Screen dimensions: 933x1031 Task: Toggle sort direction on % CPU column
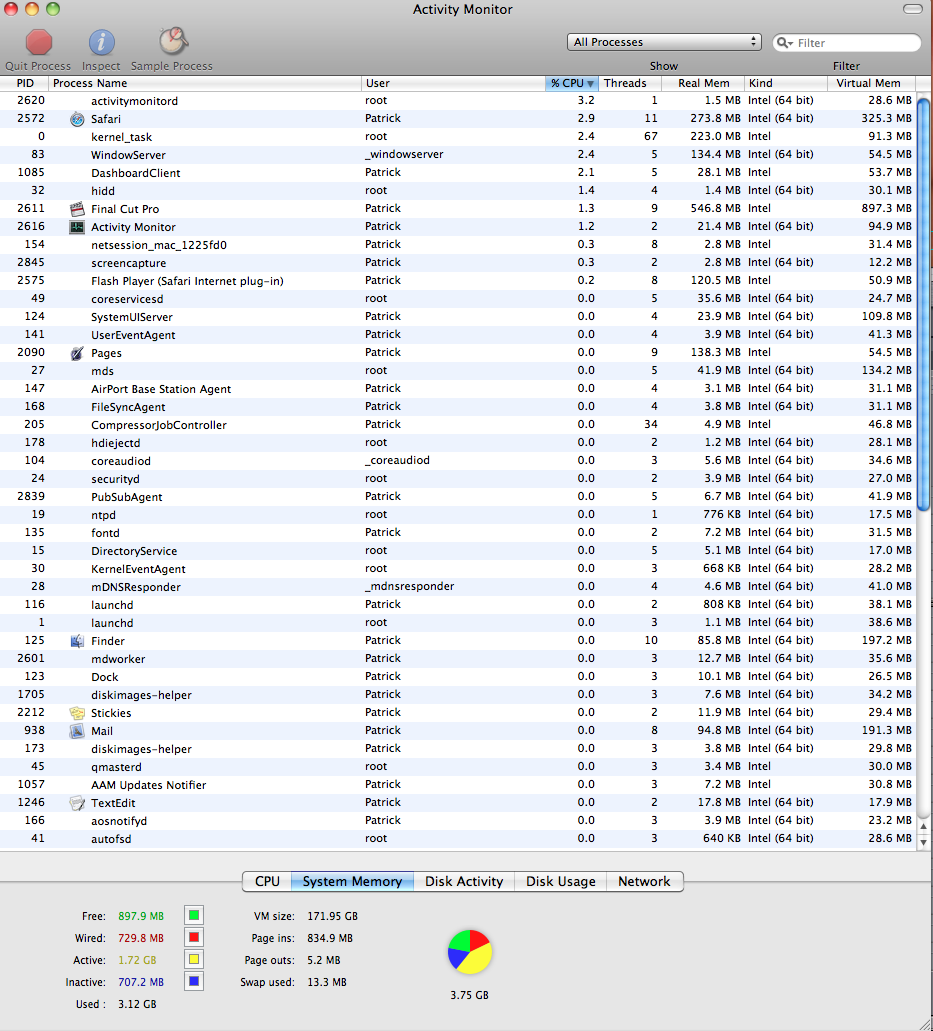point(571,84)
